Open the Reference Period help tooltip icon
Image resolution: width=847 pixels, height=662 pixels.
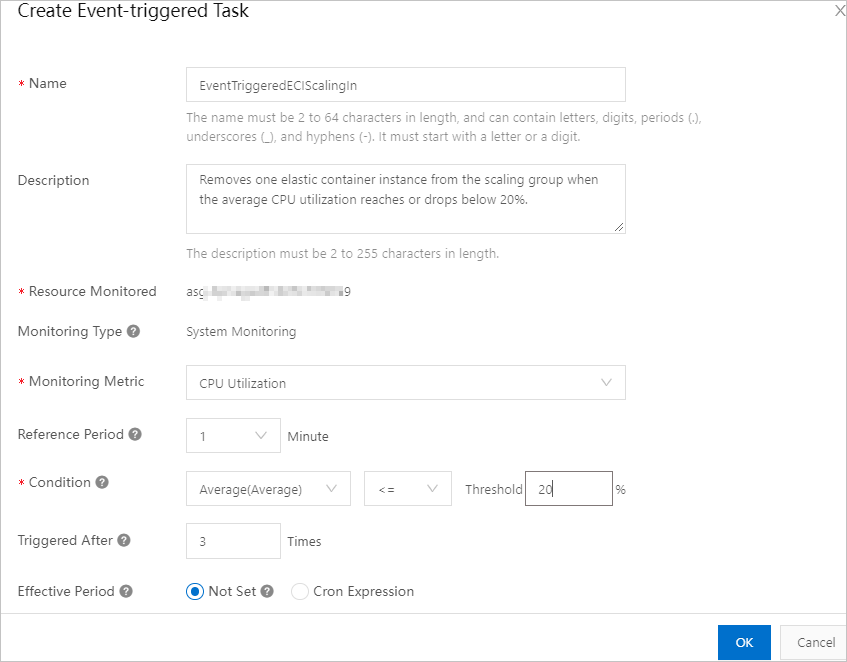tap(135, 434)
